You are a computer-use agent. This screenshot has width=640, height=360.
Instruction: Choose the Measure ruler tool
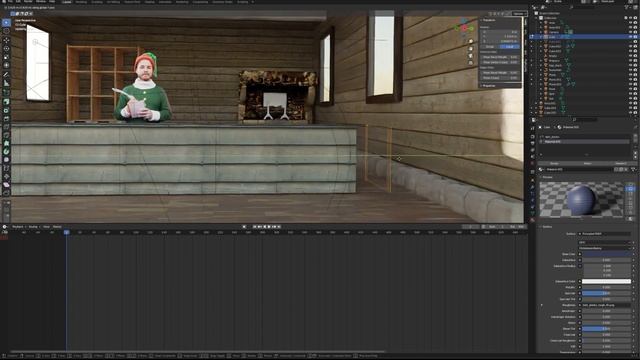tap(6, 83)
